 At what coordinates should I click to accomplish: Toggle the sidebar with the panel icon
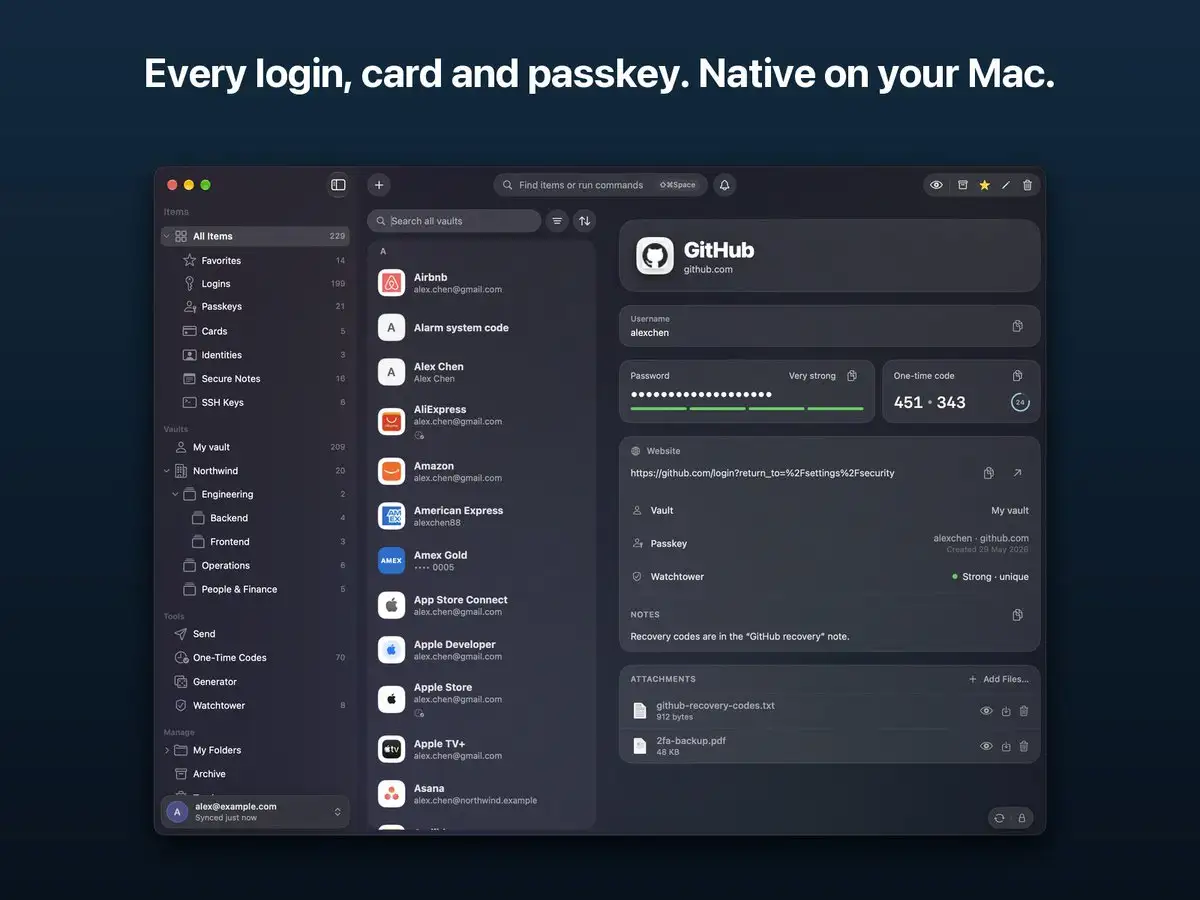coord(338,185)
